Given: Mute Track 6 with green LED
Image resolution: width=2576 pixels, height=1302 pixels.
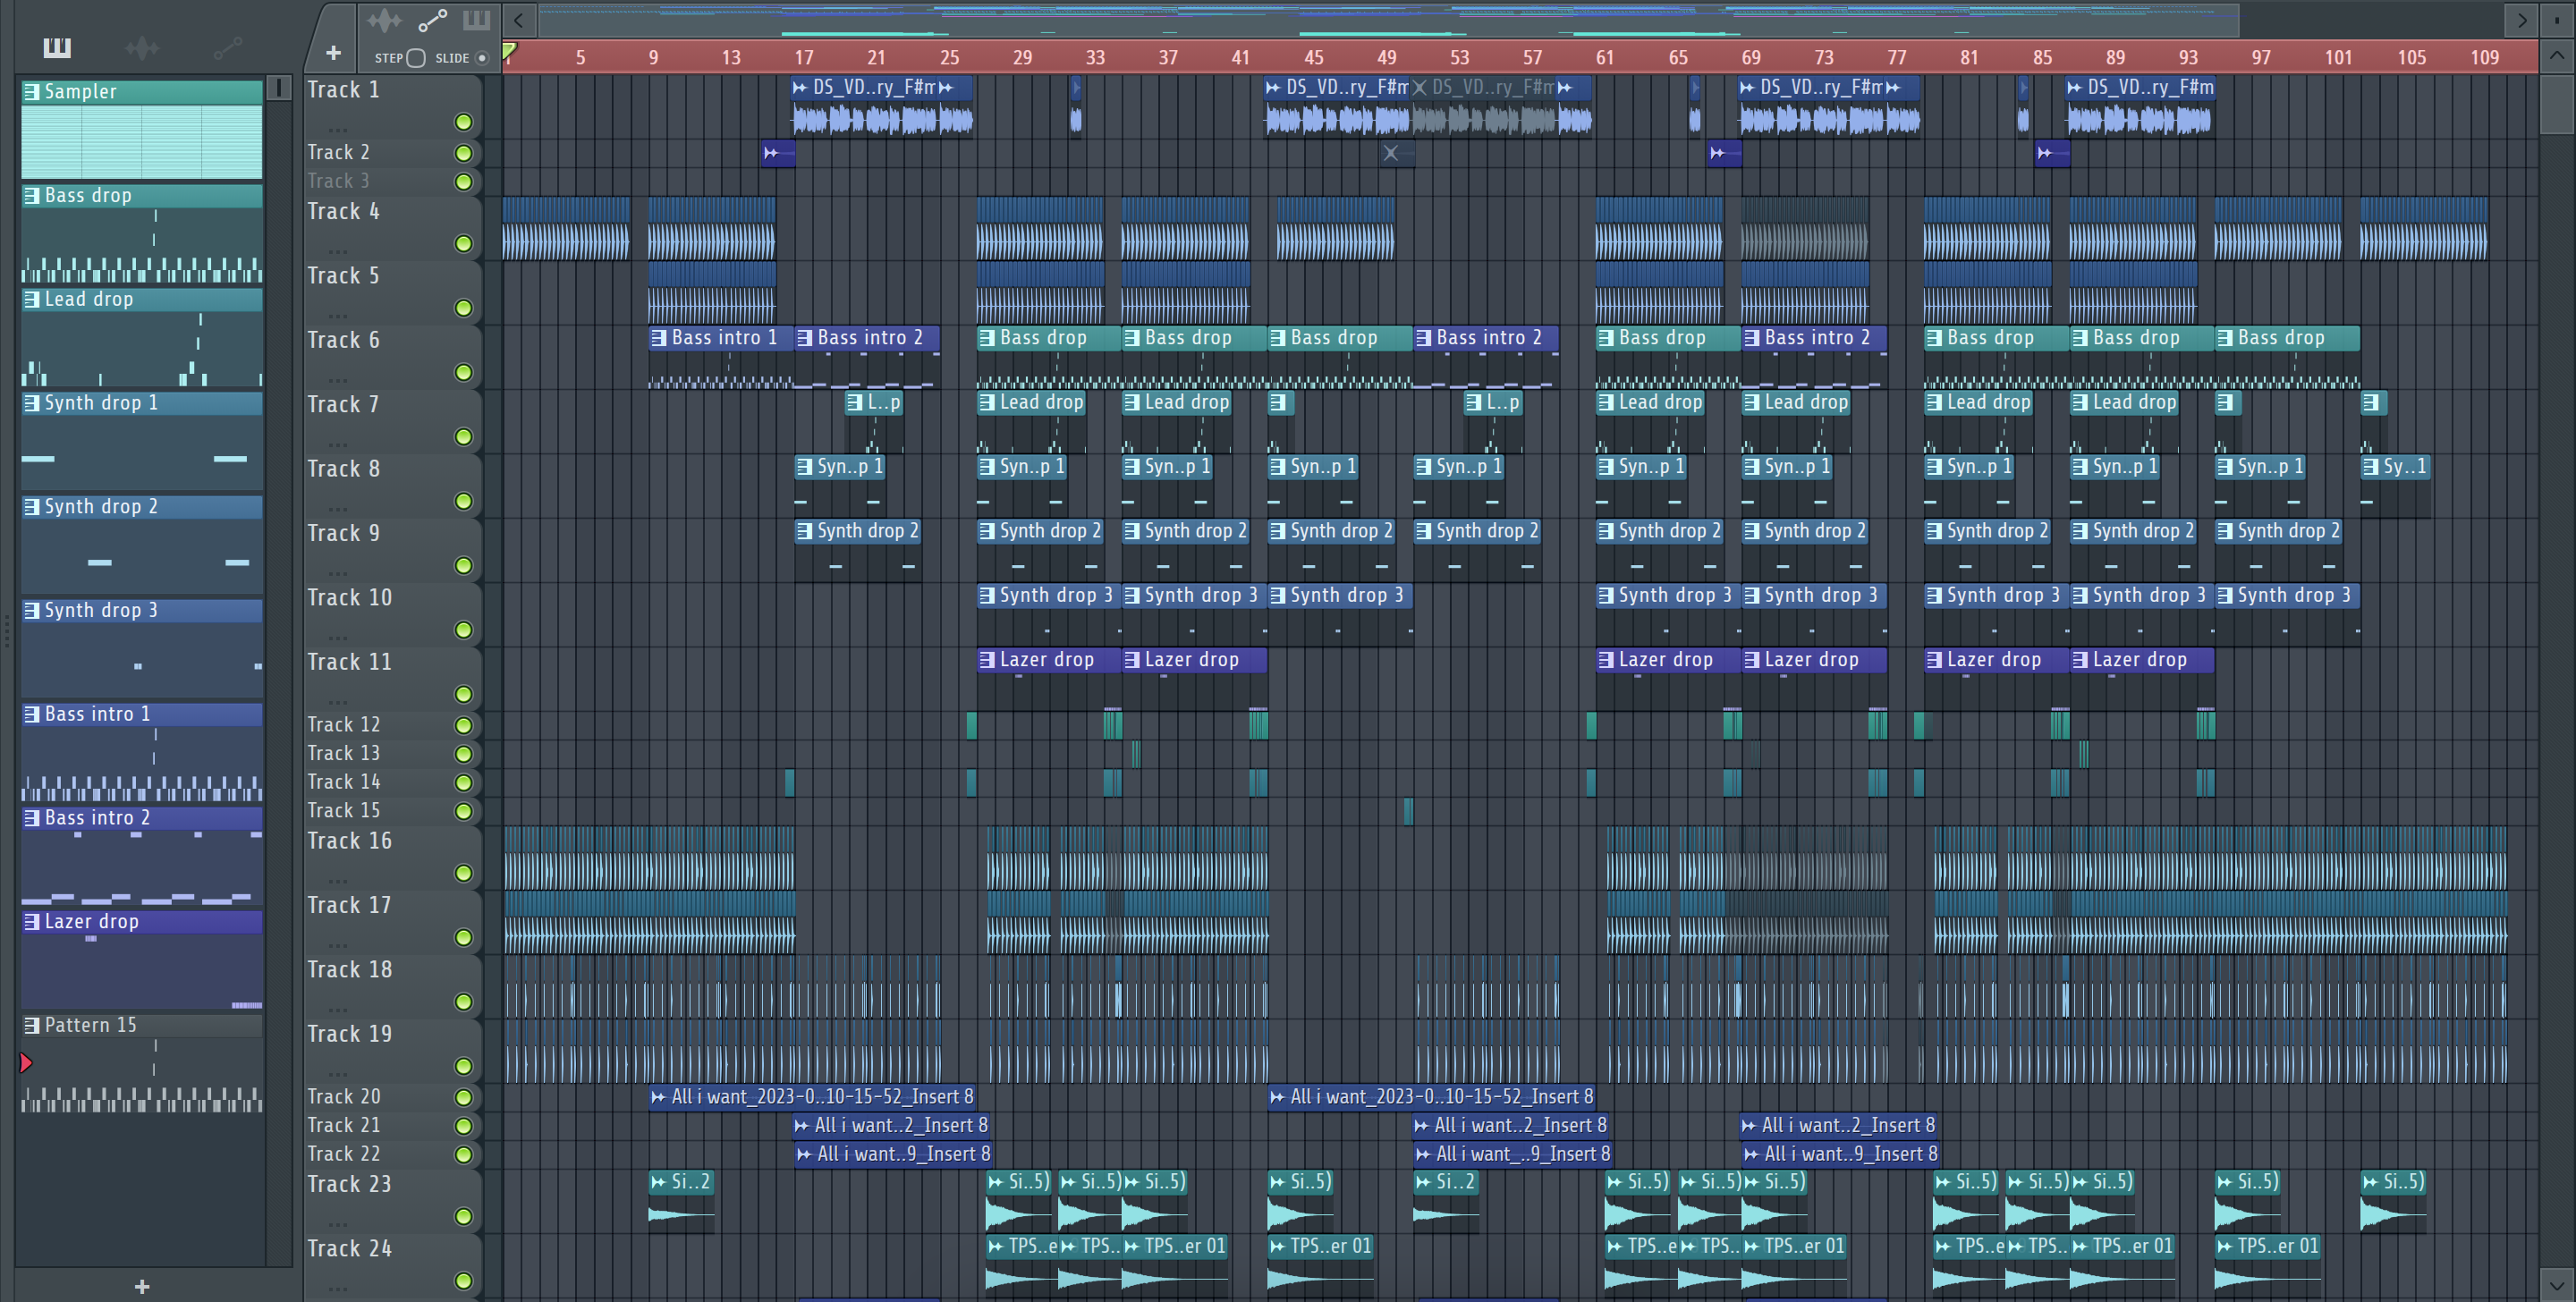Looking at the screenshot, I should 463,373.
